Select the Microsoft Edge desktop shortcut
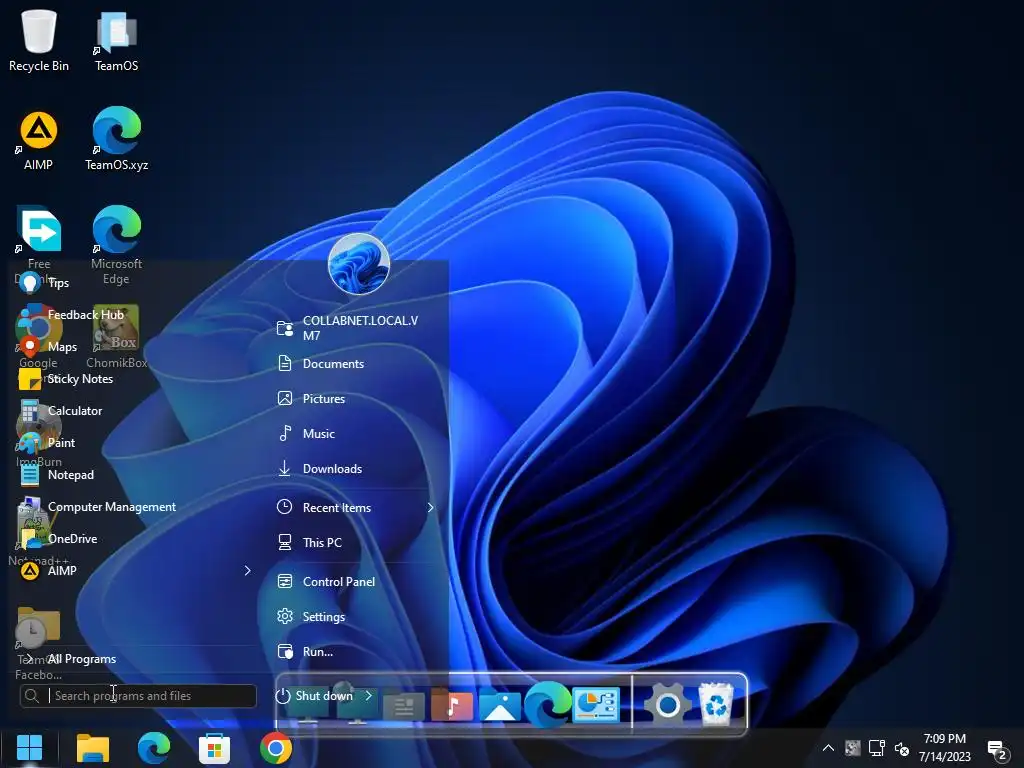This screenshot has height=768, width=1024. pos(116,245)
